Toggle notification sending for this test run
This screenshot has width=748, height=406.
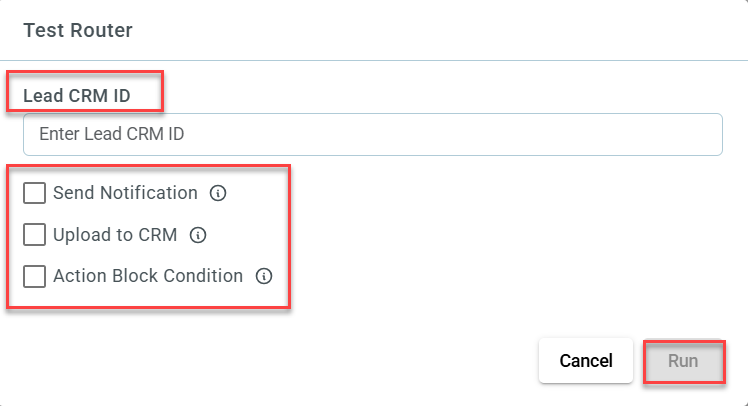click(34, 193)
